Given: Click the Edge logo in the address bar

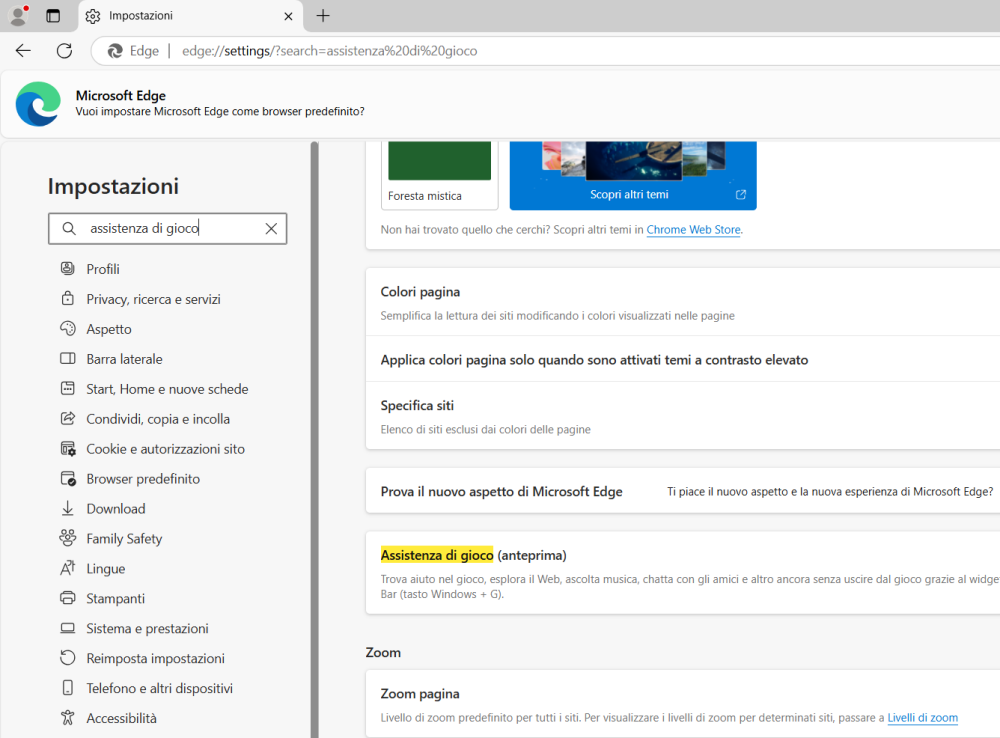Looking at the screenshot, I should [x=115, y=51].
